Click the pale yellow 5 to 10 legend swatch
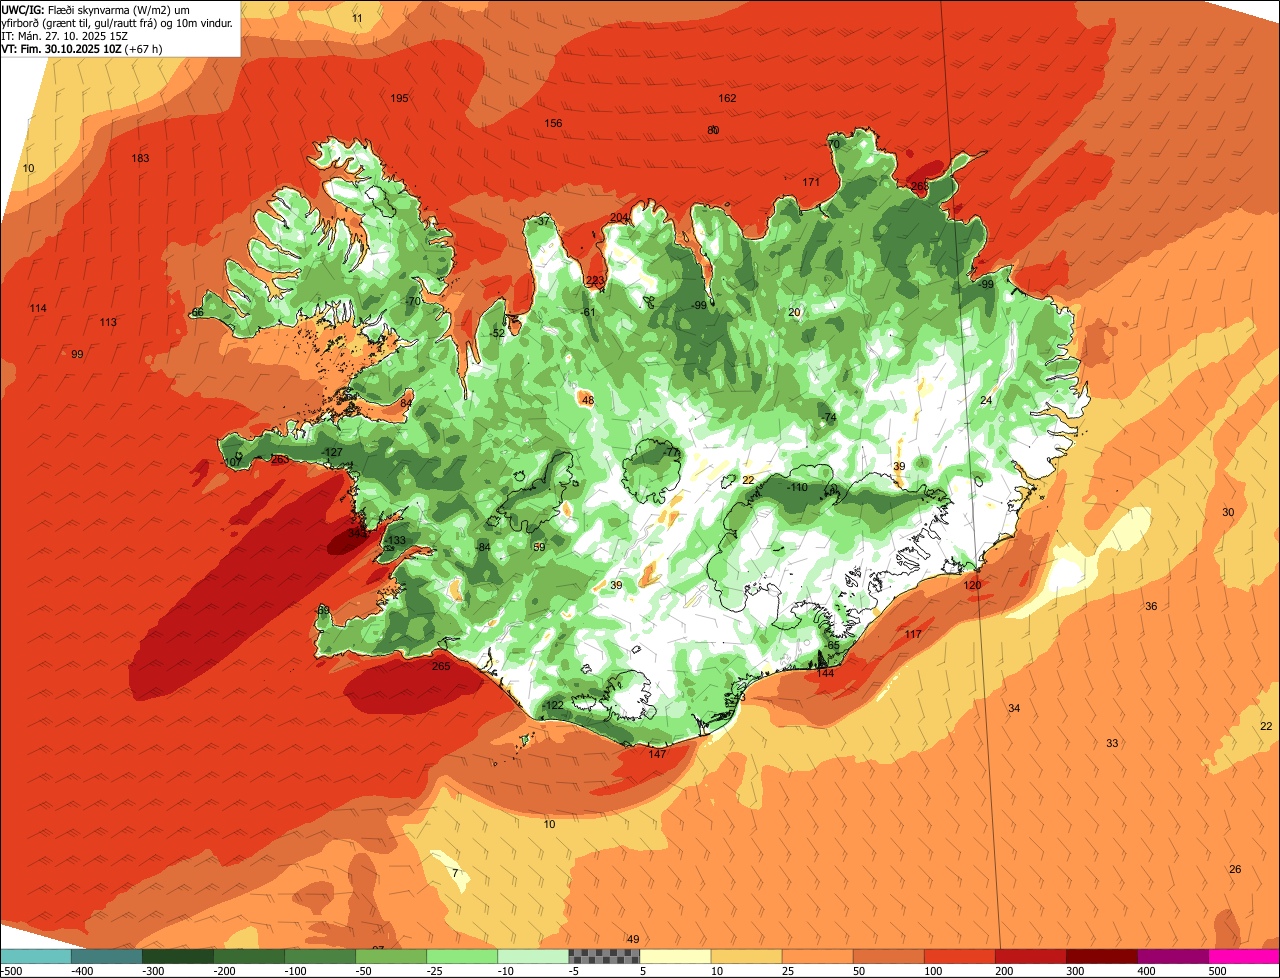Image resolution: width=1280 pixels, height=978 pixels. [675, 957]
